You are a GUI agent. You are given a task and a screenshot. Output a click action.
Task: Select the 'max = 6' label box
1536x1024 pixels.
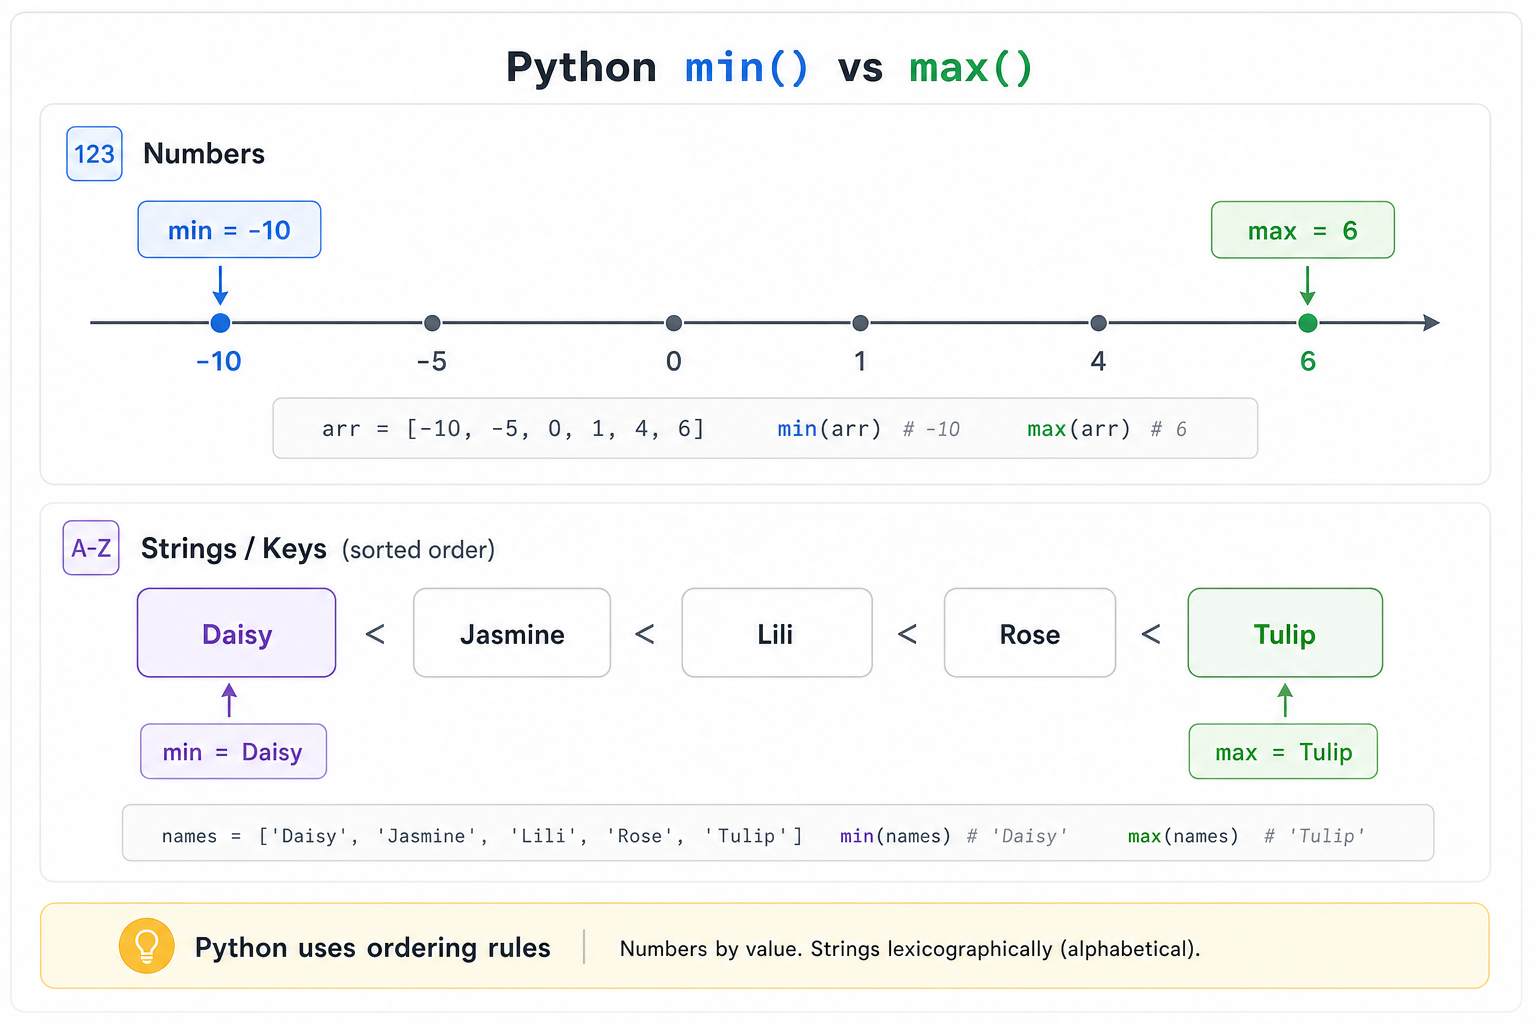pos(1302,230)
